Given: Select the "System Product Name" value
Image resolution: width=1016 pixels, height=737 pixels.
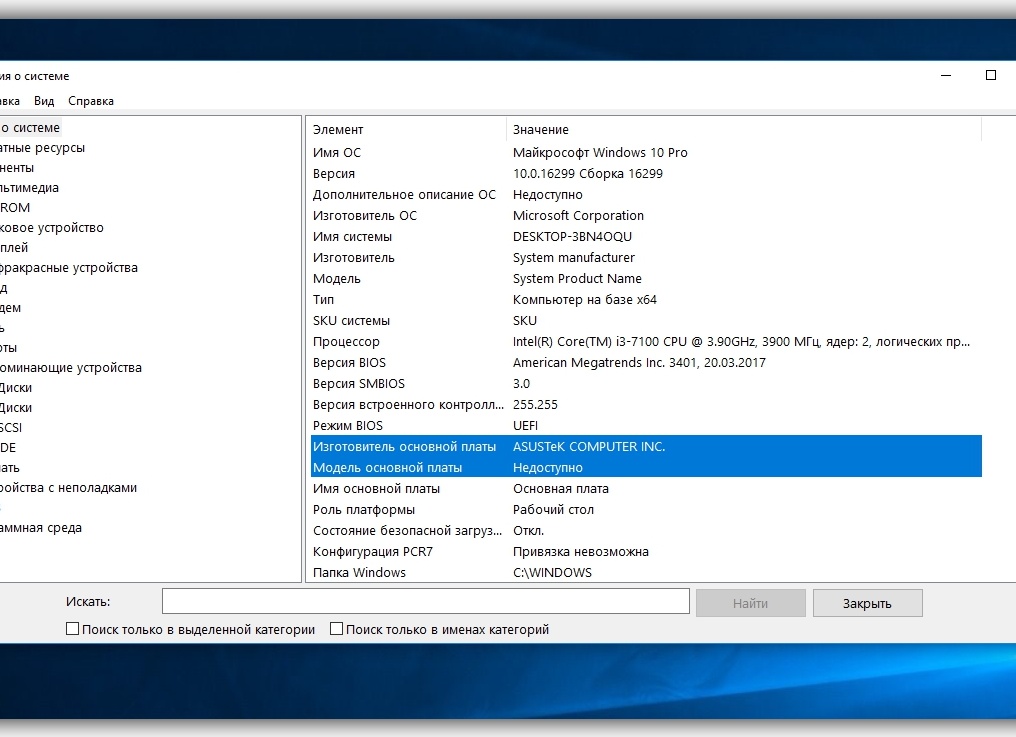Looking at the screenshot, I should 577,279.
